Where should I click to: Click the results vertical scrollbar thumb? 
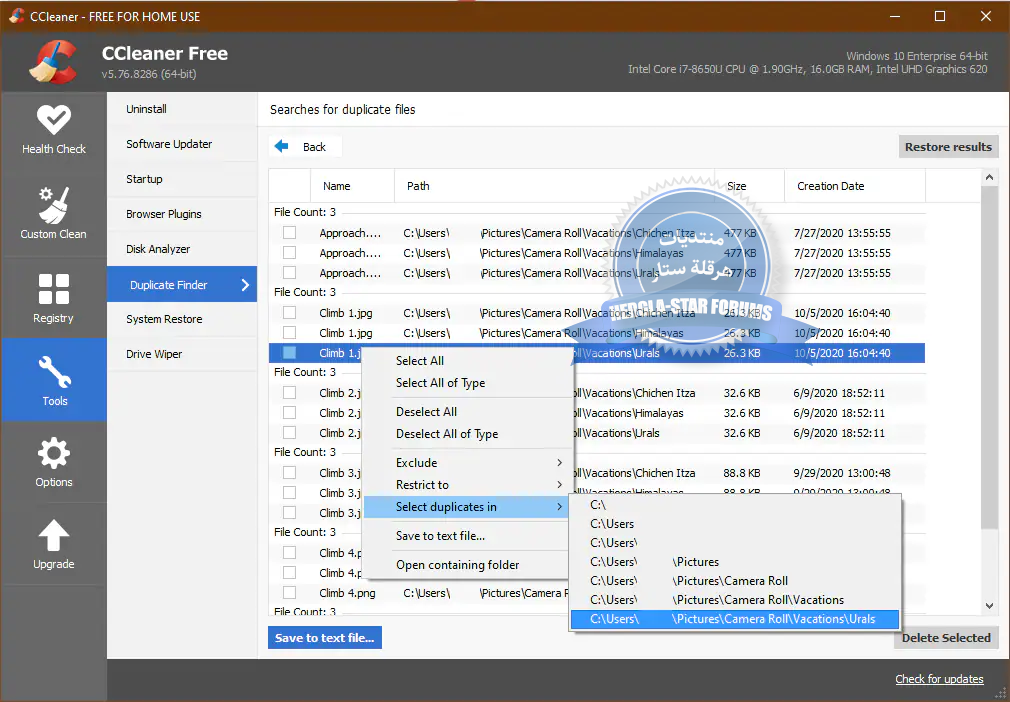(989, 357)
